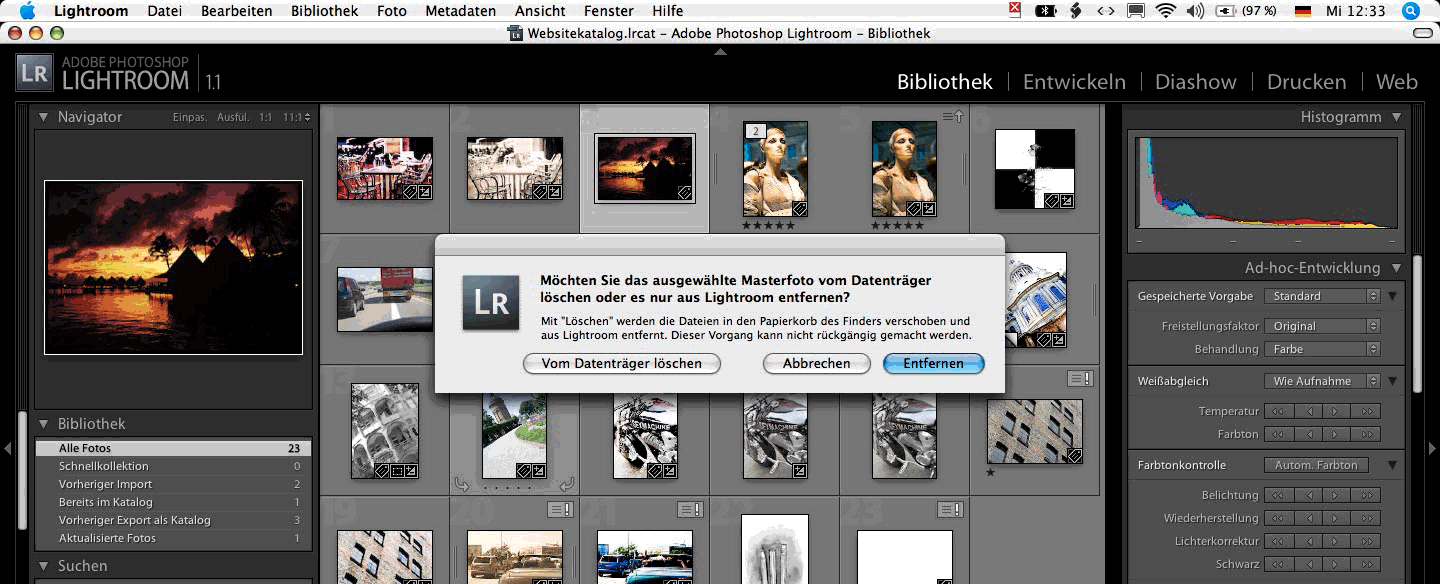The height and width of the screenshot is (584, 1440).
Task: Select the road and truck thumbnail
Action: tap(385, 298)
